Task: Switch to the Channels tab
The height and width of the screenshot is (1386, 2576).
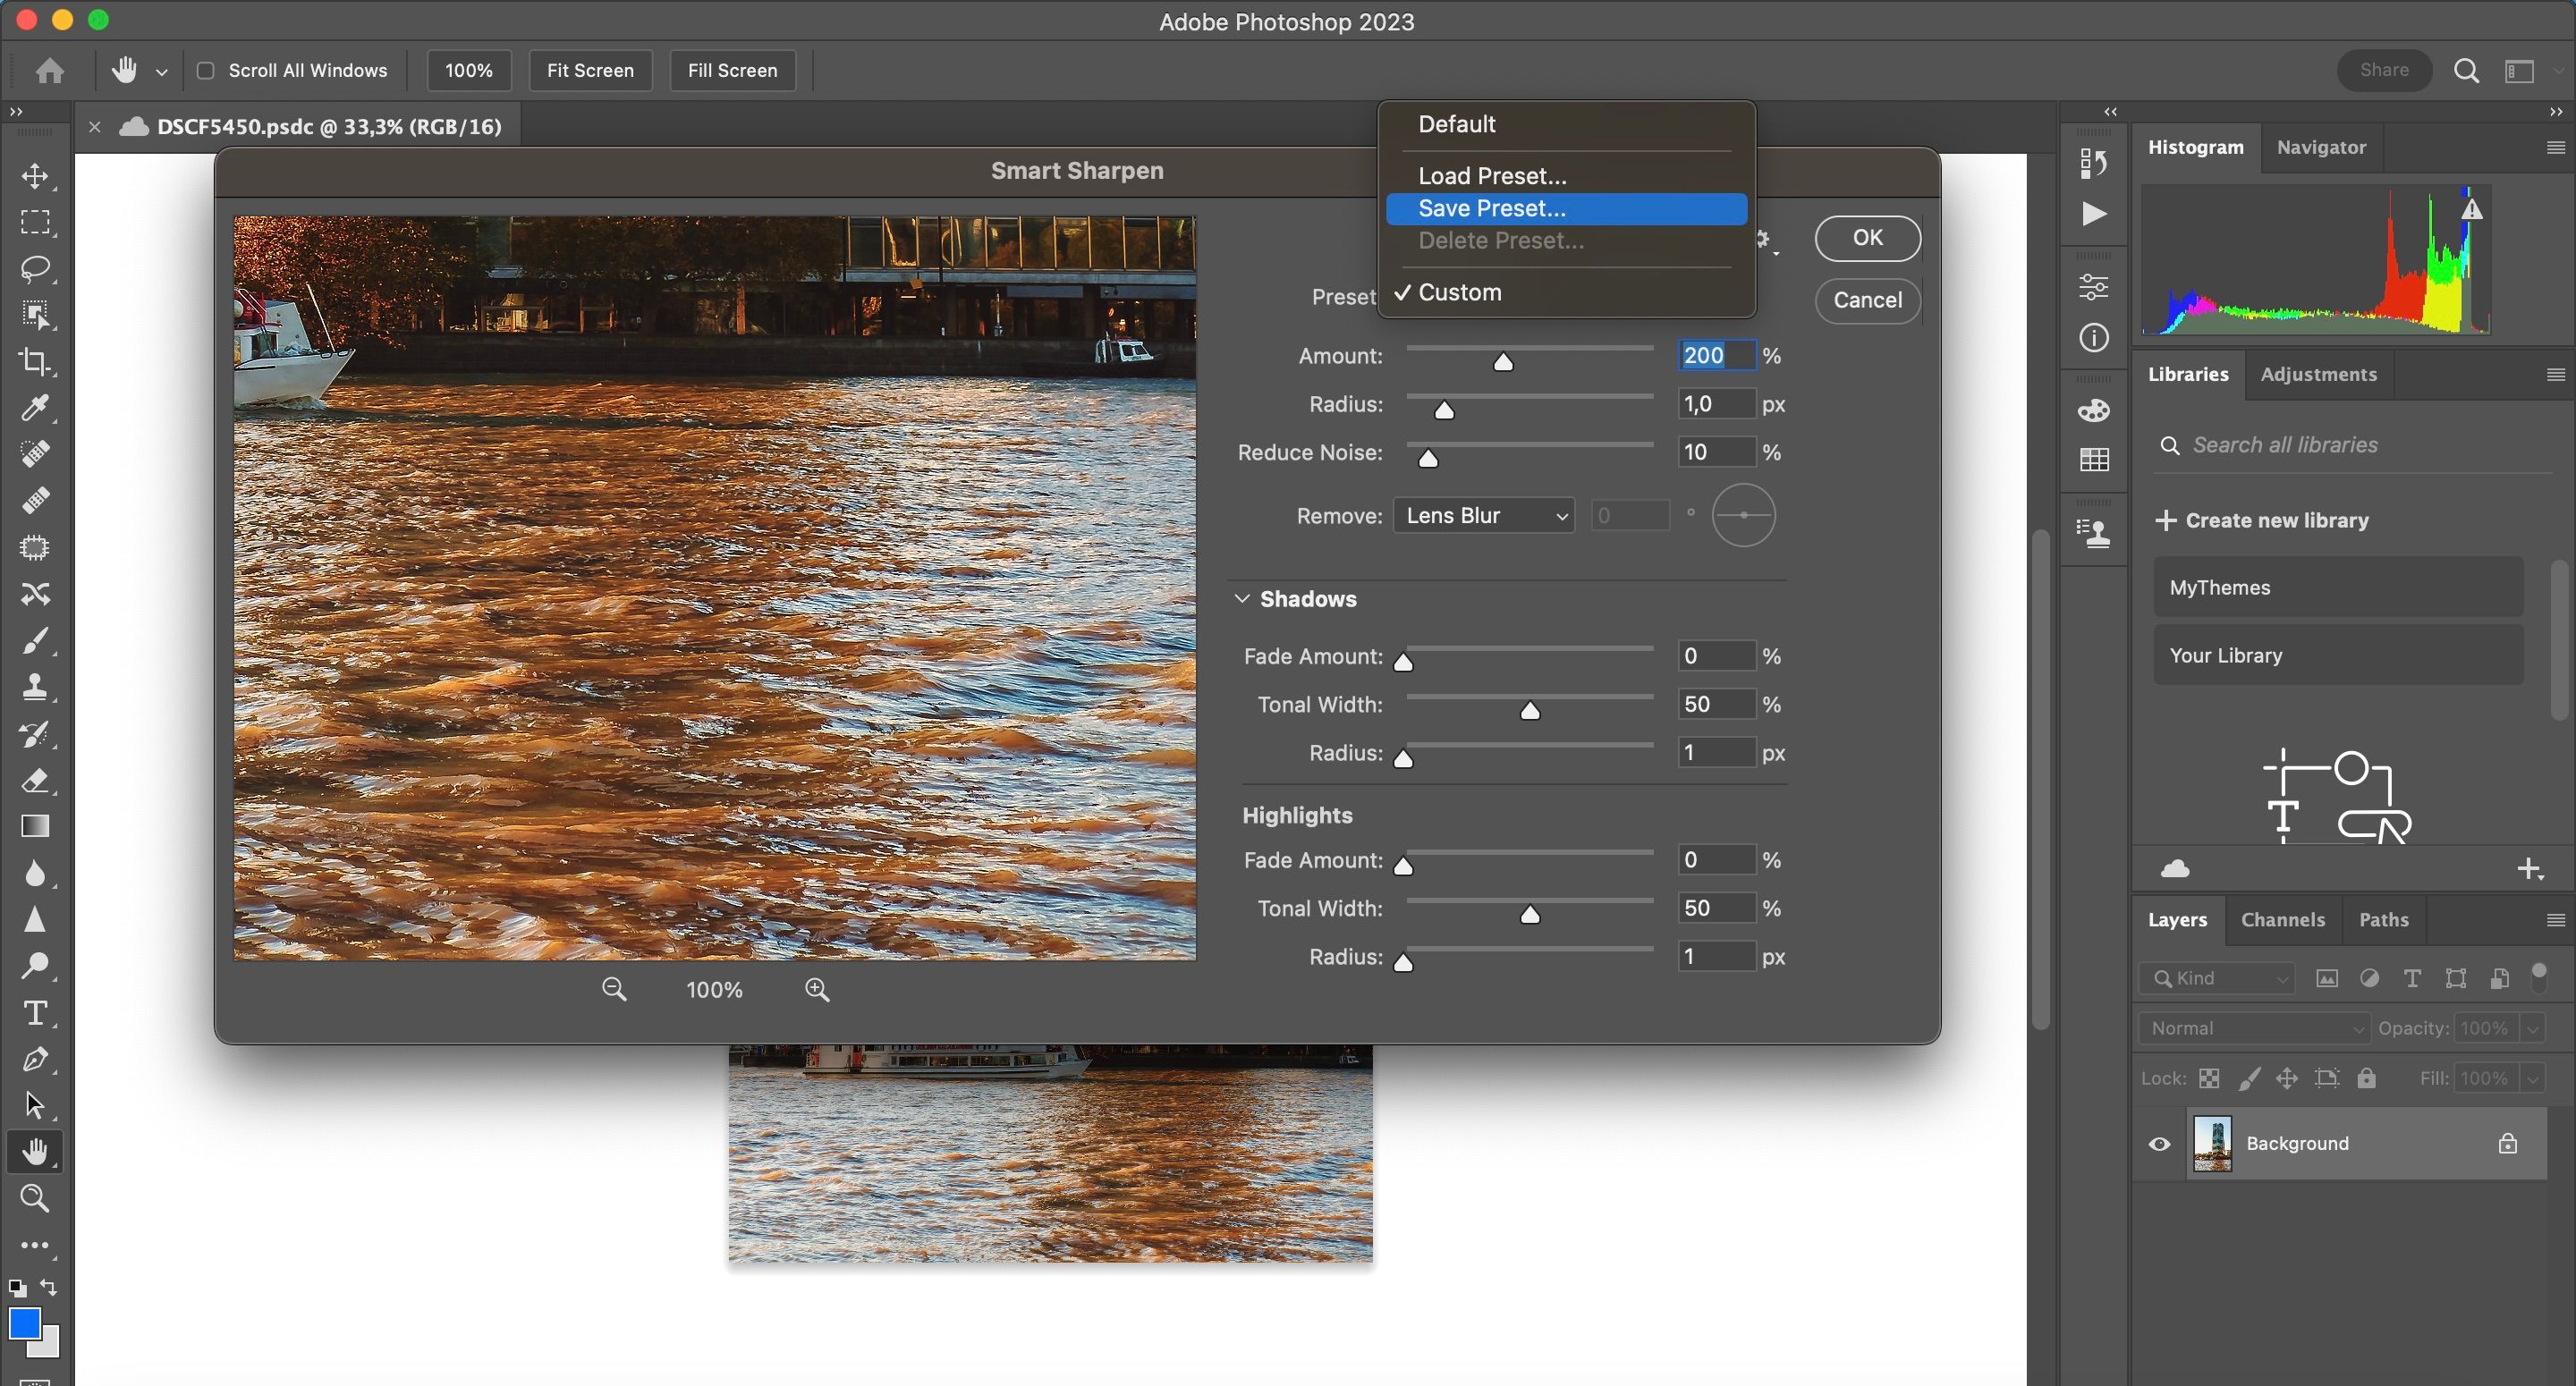Action: tap(2282, 920)
